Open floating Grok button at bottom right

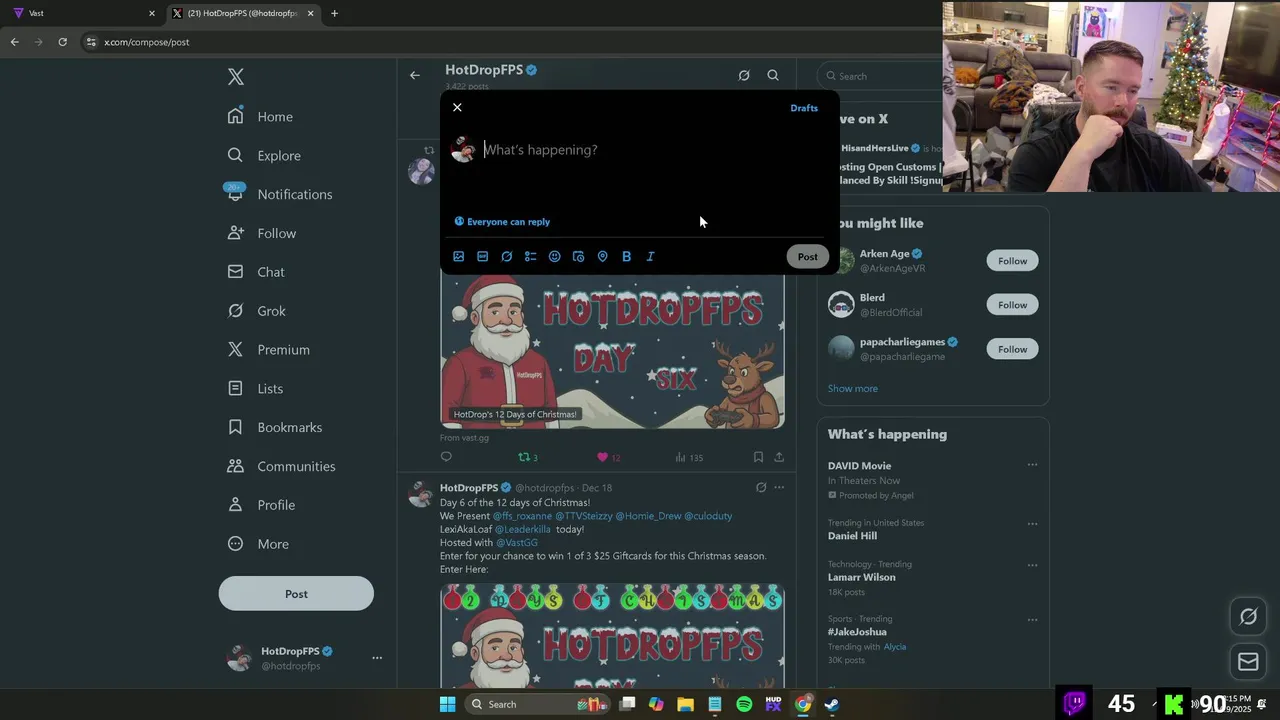pyautogui.click(x=1248, y=617)
